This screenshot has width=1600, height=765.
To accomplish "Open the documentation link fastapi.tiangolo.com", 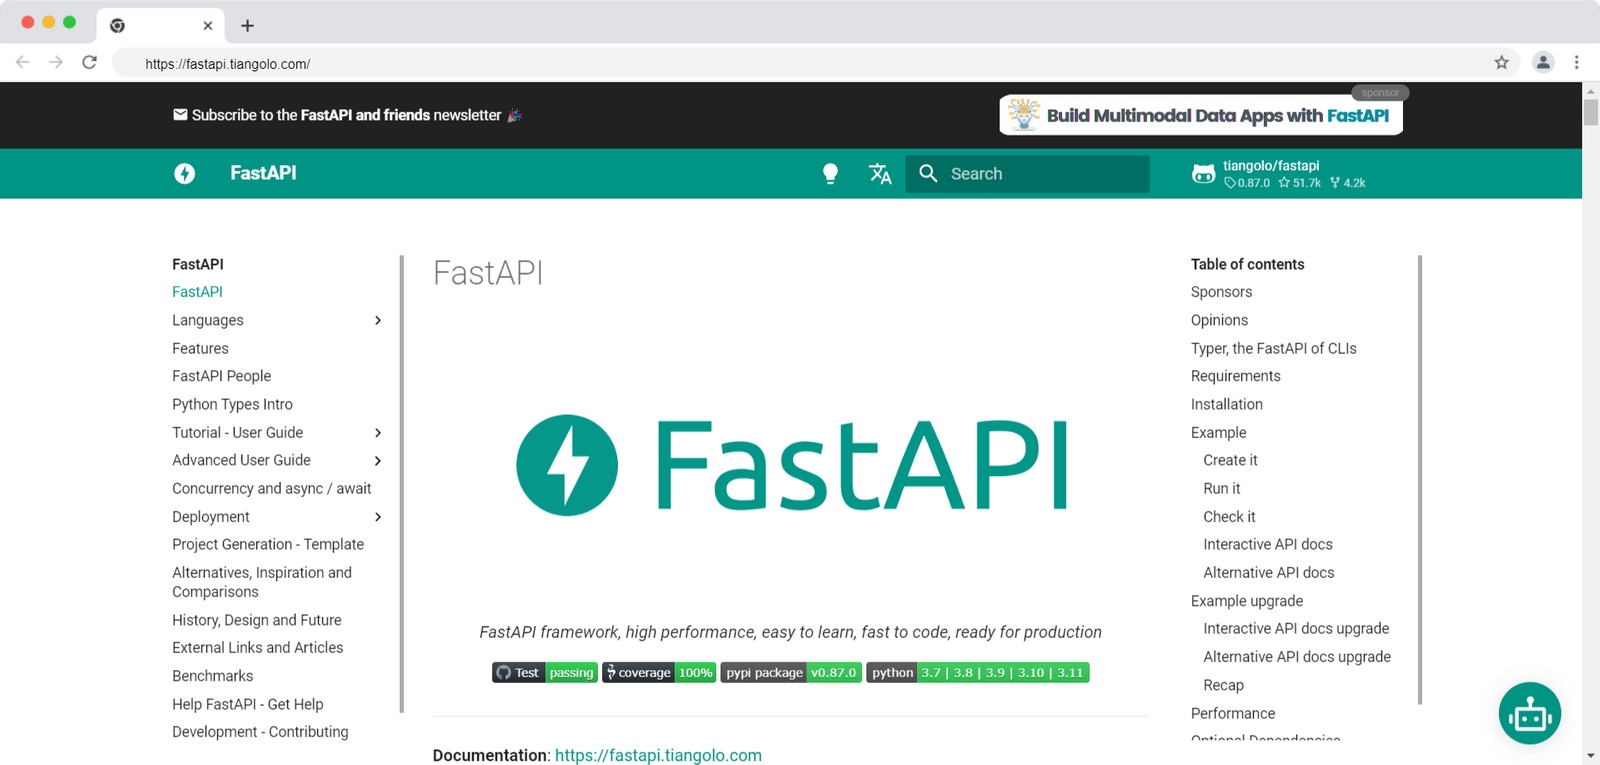I will pos(658,755).
